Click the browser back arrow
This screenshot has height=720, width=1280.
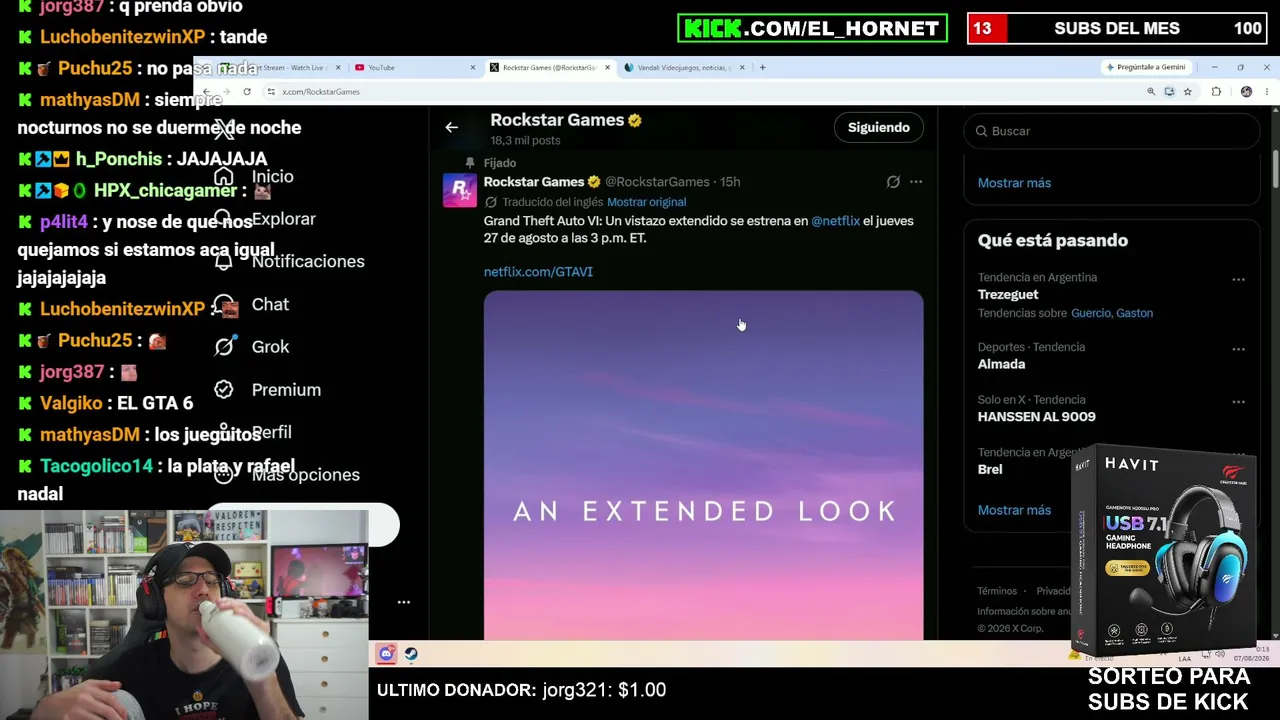tap(205, 92)
